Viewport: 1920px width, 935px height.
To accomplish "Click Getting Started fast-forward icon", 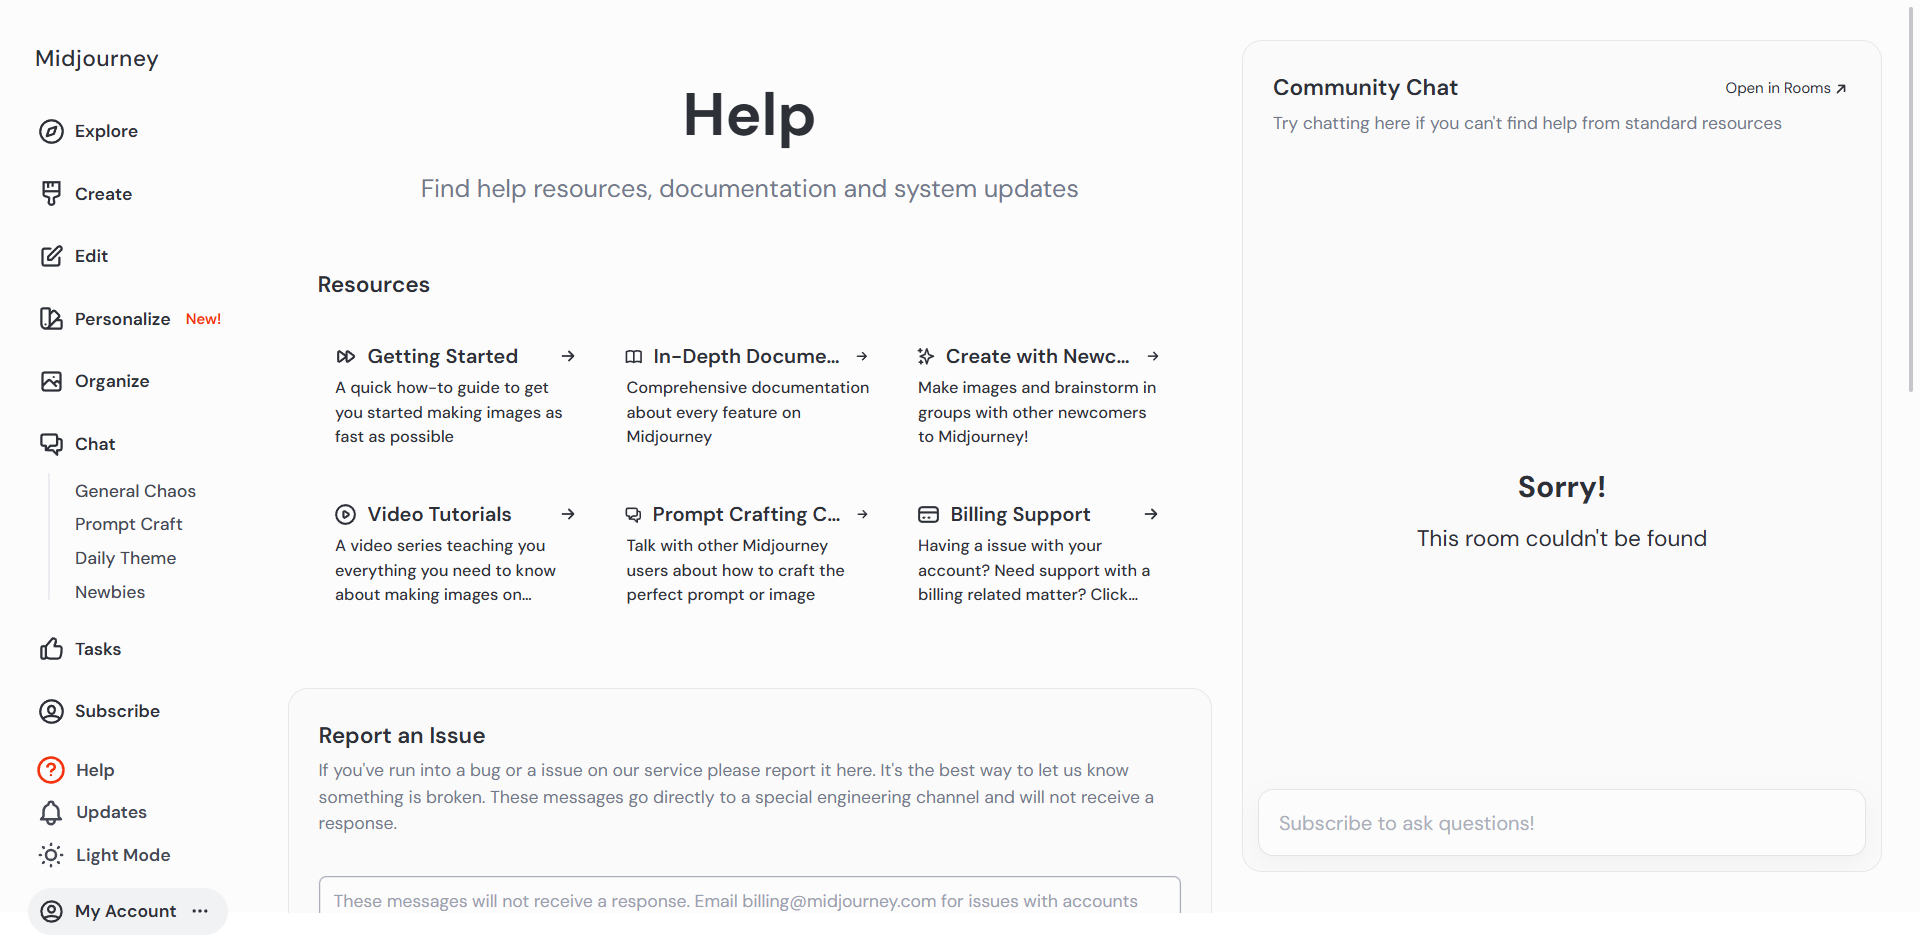I will pyautogui.click(x=346, y=357).
